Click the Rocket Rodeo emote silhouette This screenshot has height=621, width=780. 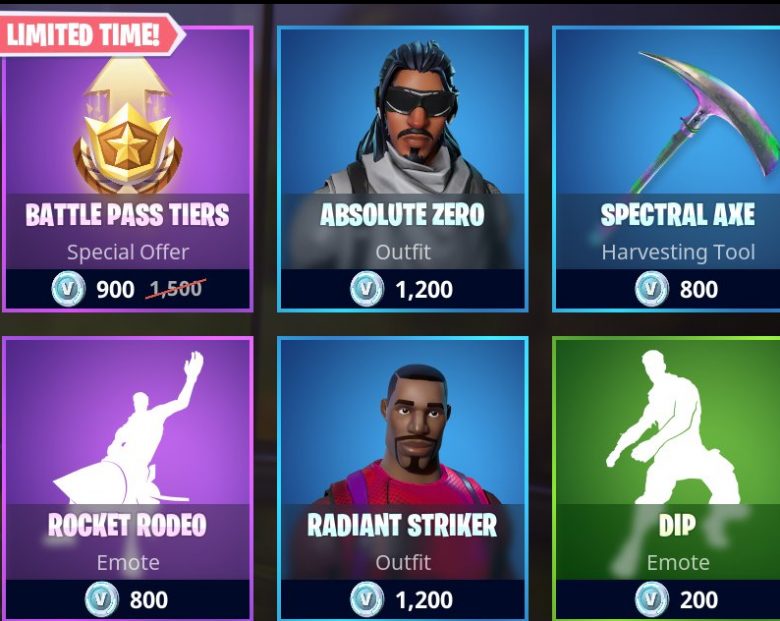click(128, 428)
